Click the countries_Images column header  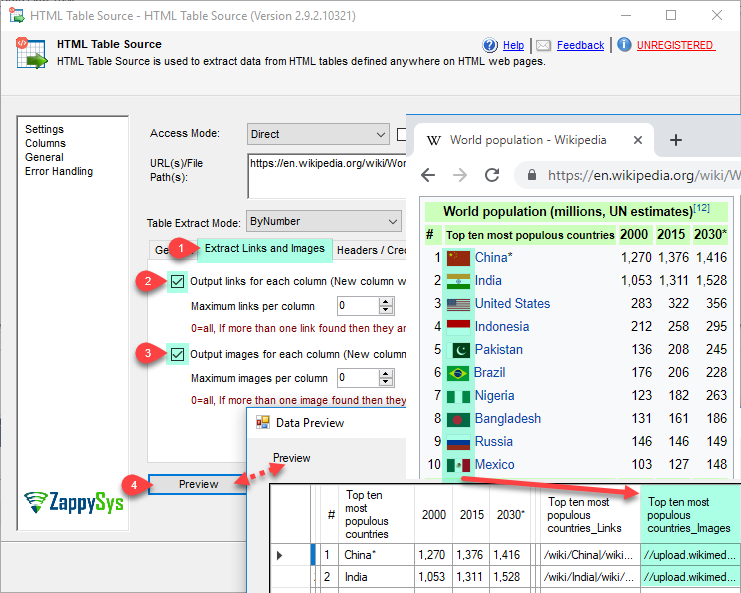click(x=690, y=515)
